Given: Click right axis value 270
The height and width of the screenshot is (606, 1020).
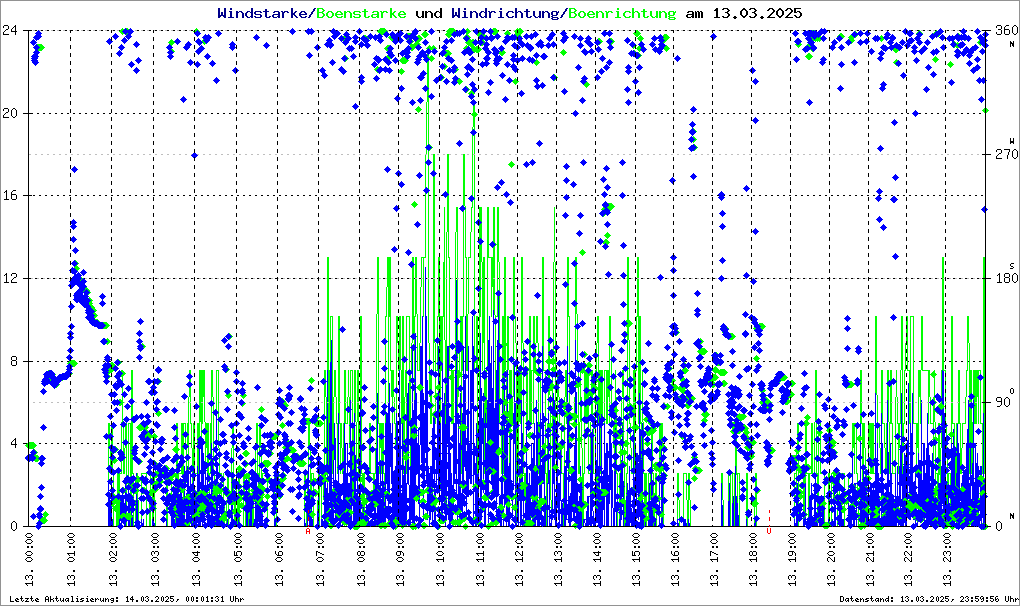Looking at the screenshot, I should click(x=1006, y=154).
